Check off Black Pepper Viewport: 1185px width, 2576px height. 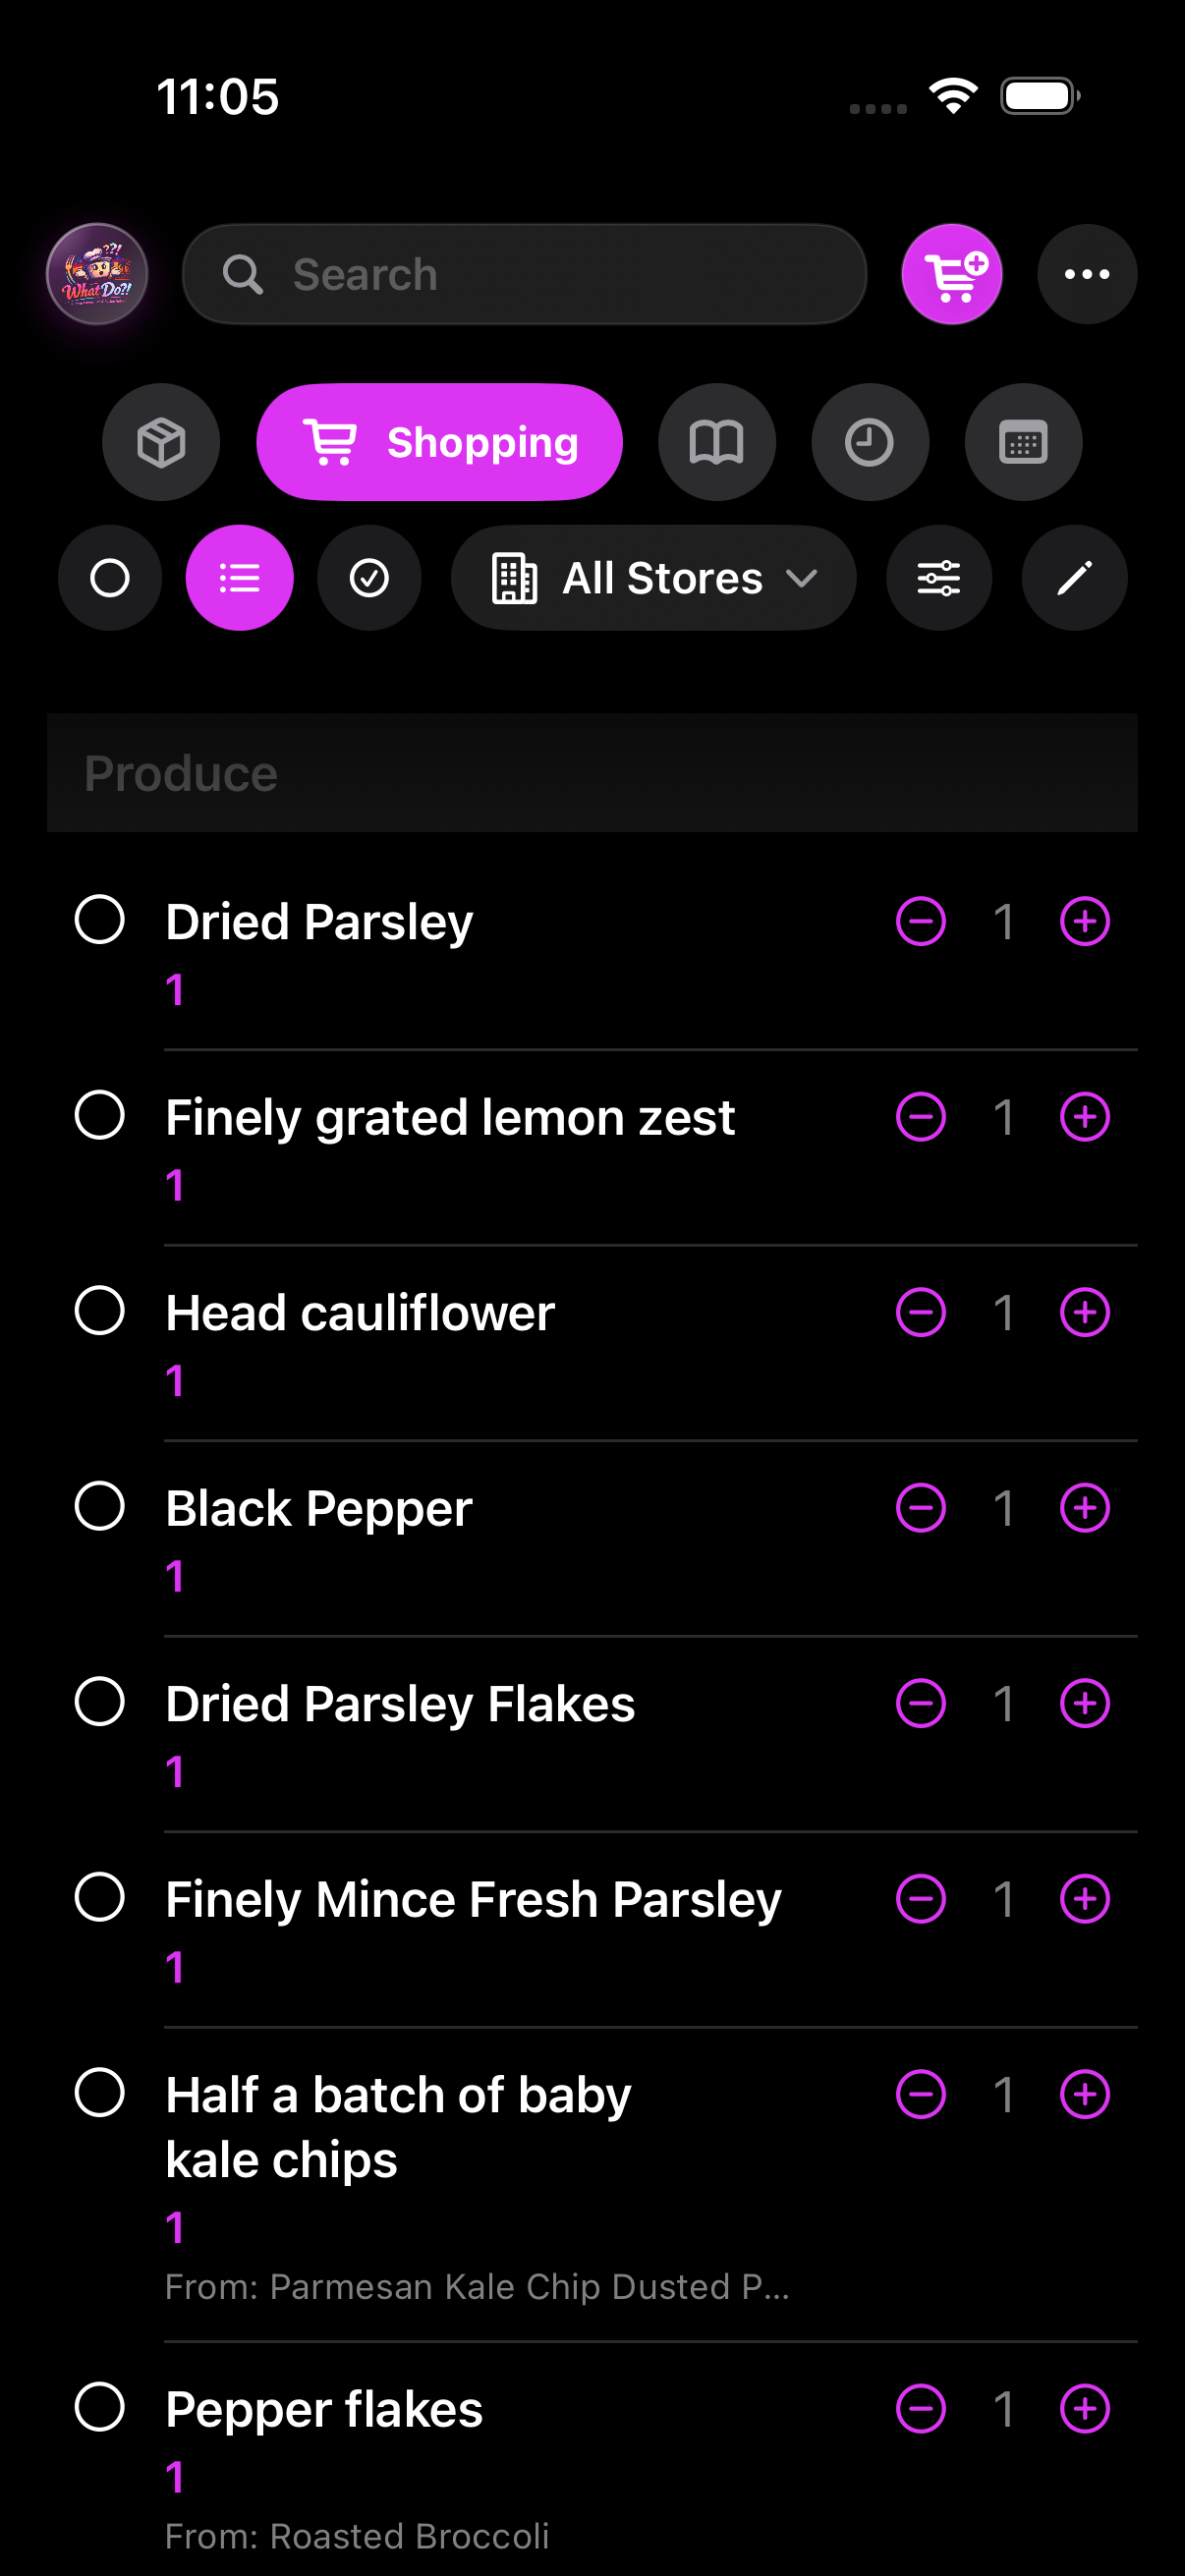pyautogui.click(x=99, y=1506)
